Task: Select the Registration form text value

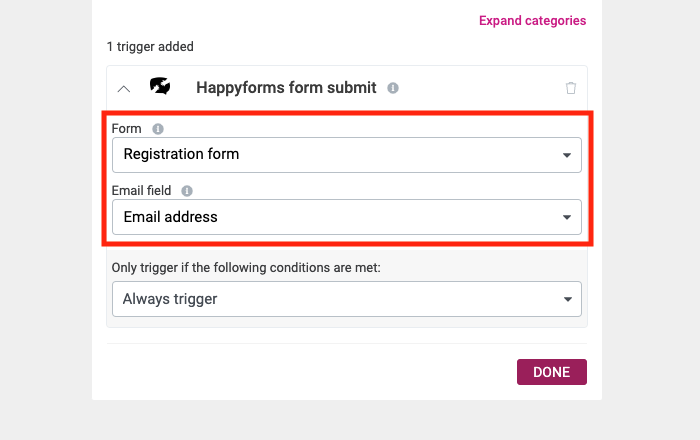Action: 181,154
